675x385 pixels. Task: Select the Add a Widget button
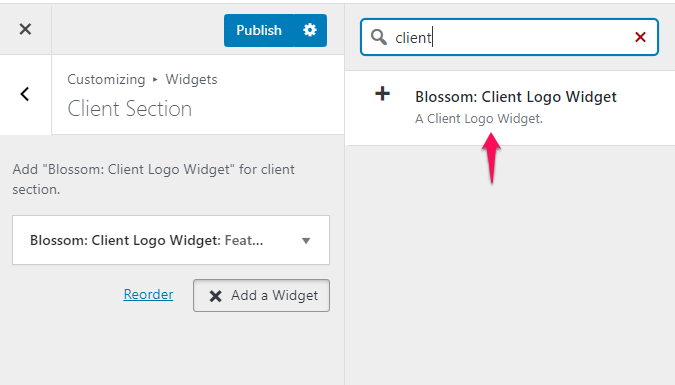click(261, 295)
